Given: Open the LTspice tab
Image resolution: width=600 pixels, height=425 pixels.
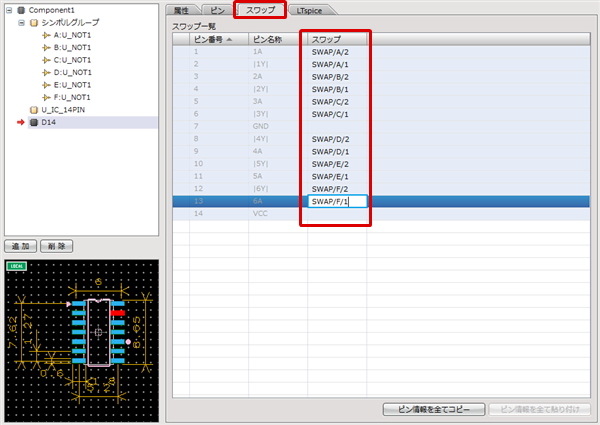Looking at the screenshot, I should click(x=309, y=11).
